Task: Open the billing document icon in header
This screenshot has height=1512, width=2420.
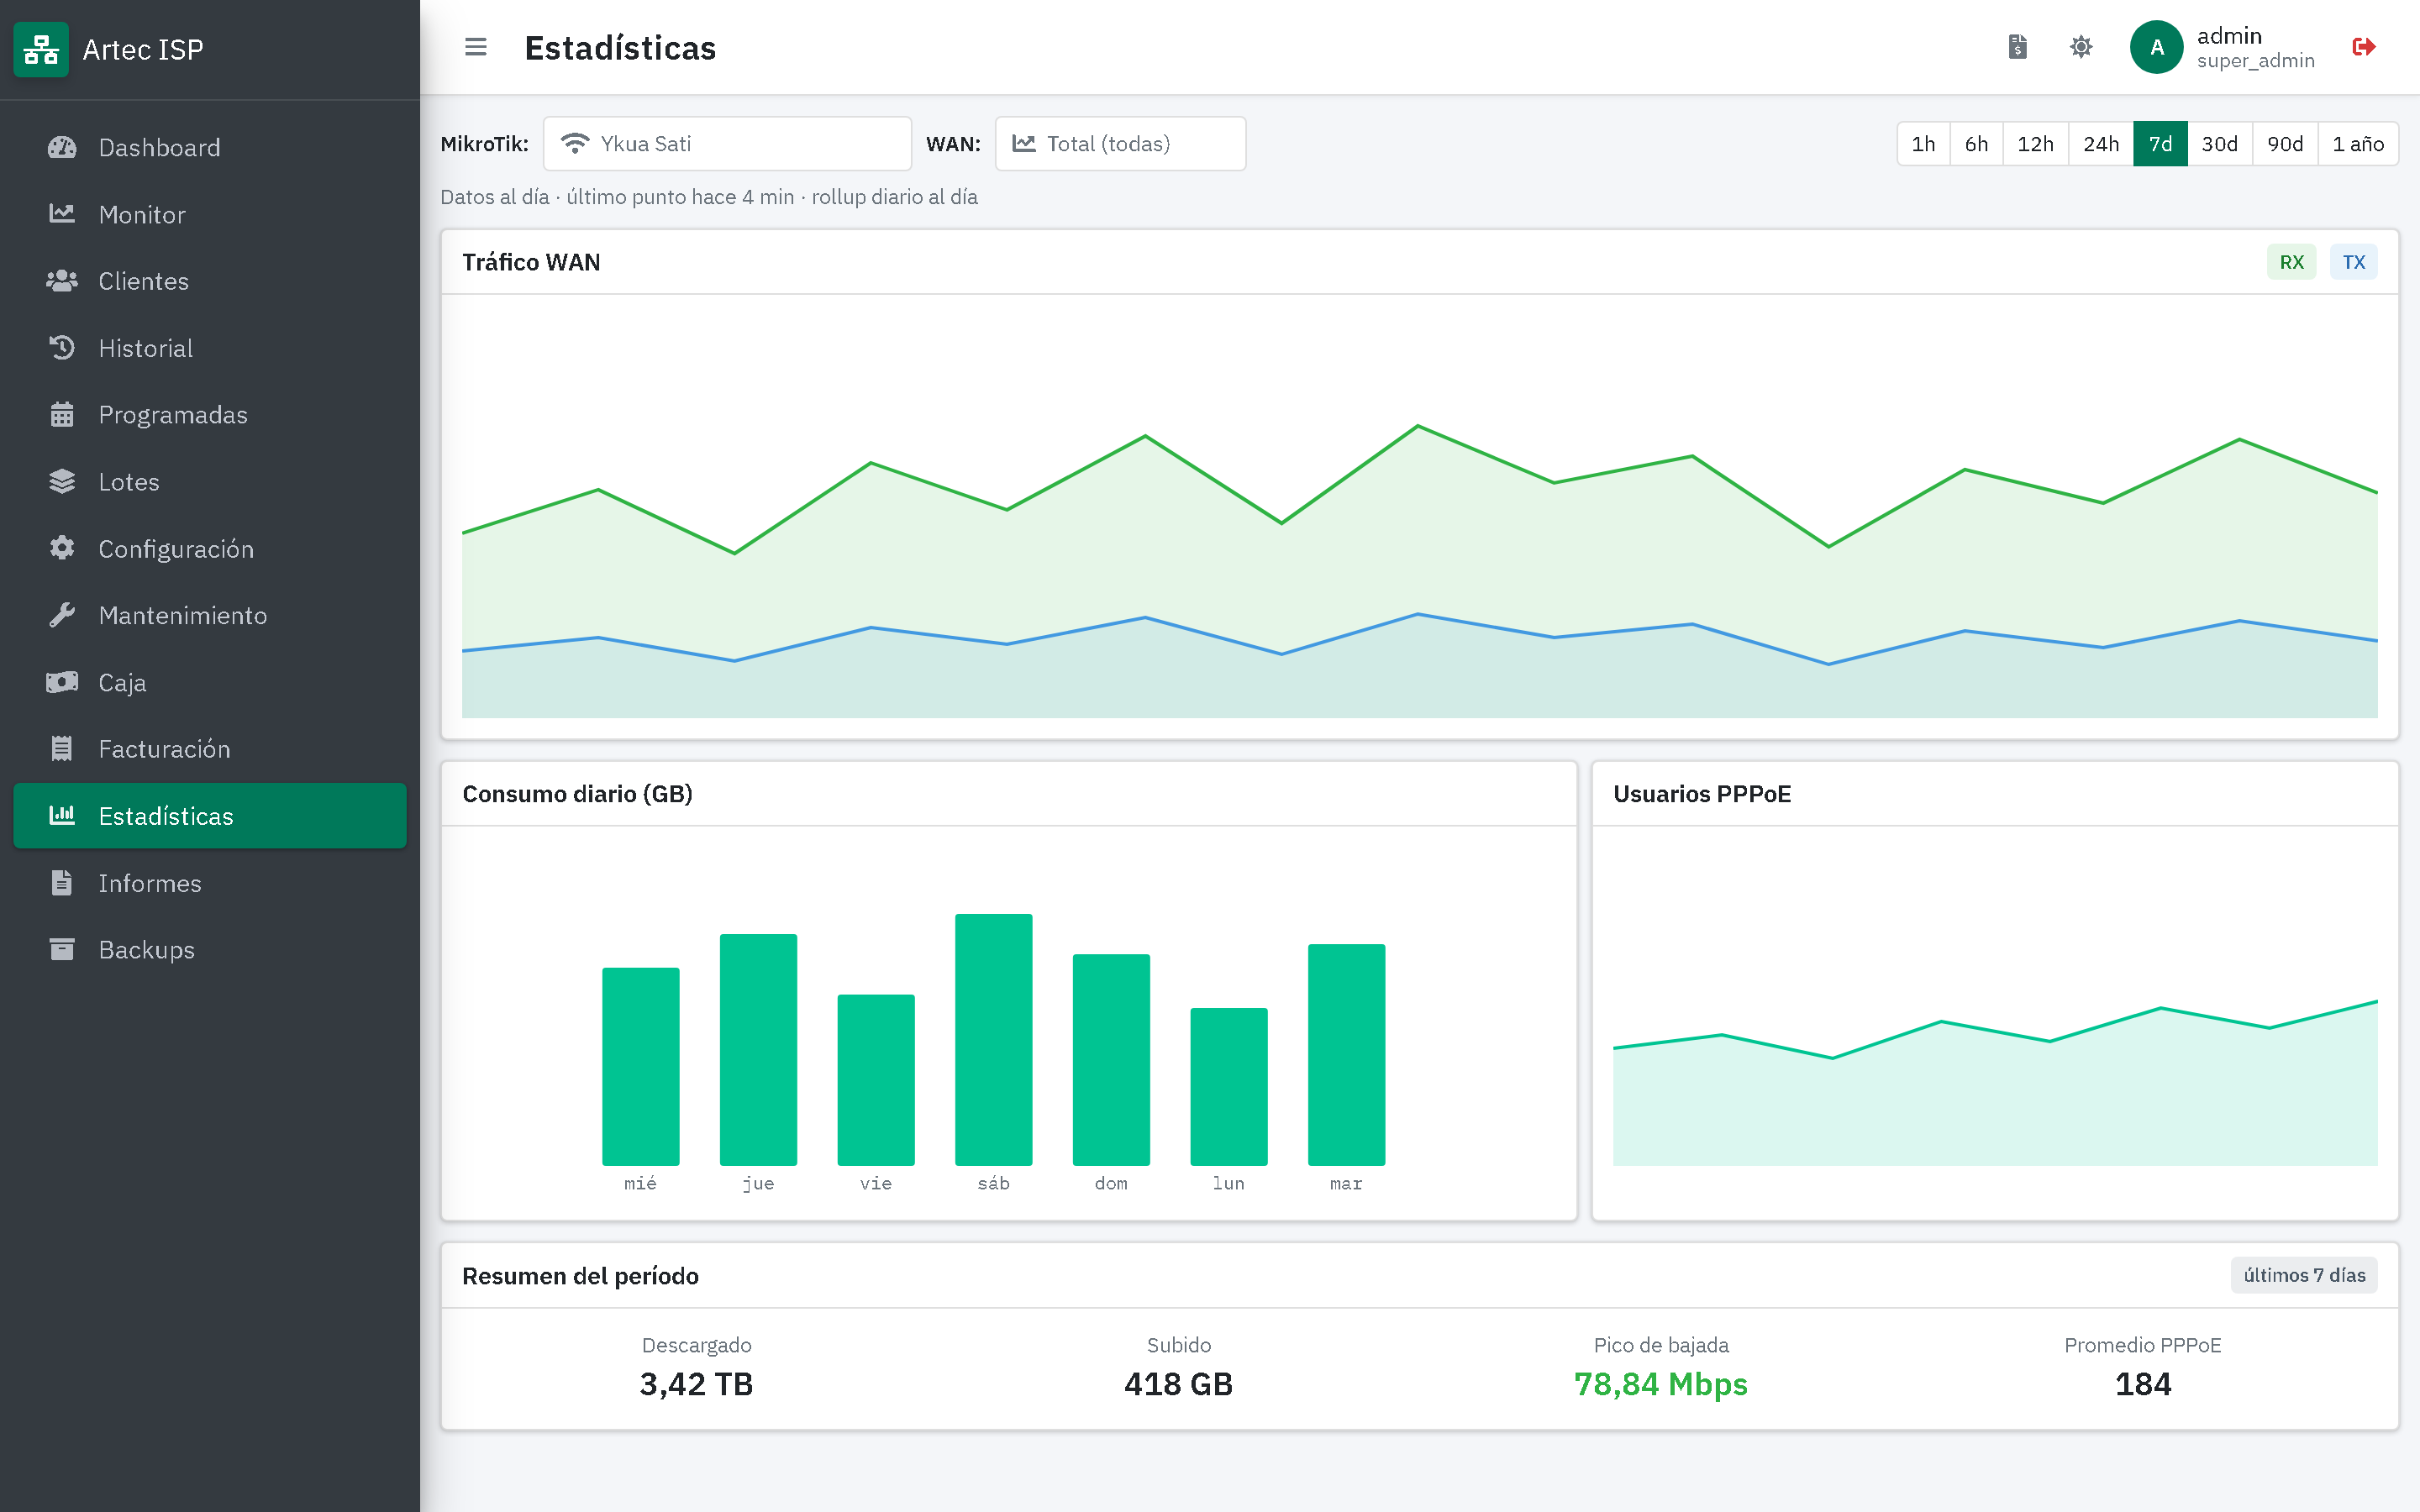Action: click(x=2018, y=47)
